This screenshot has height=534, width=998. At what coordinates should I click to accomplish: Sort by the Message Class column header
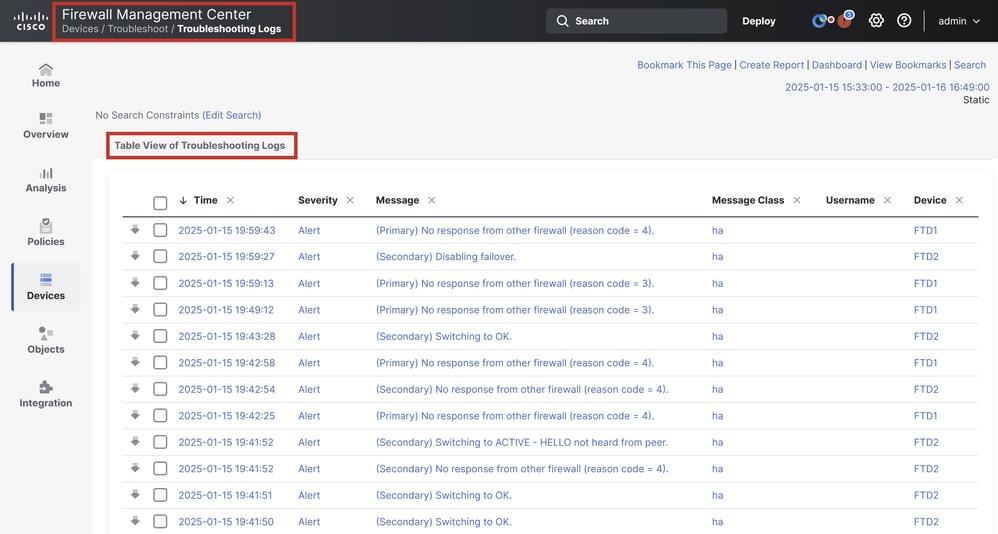[x=748, y=200]
